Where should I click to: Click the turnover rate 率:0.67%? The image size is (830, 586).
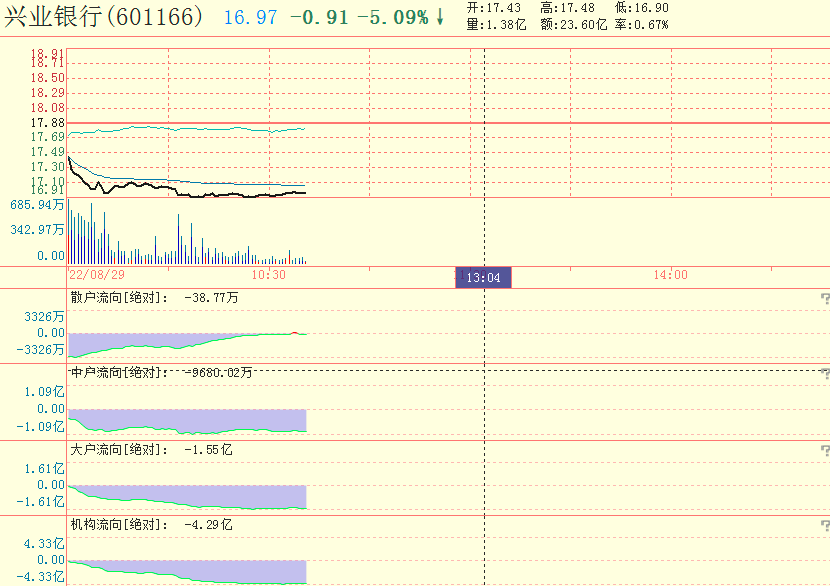pos(642,24)
